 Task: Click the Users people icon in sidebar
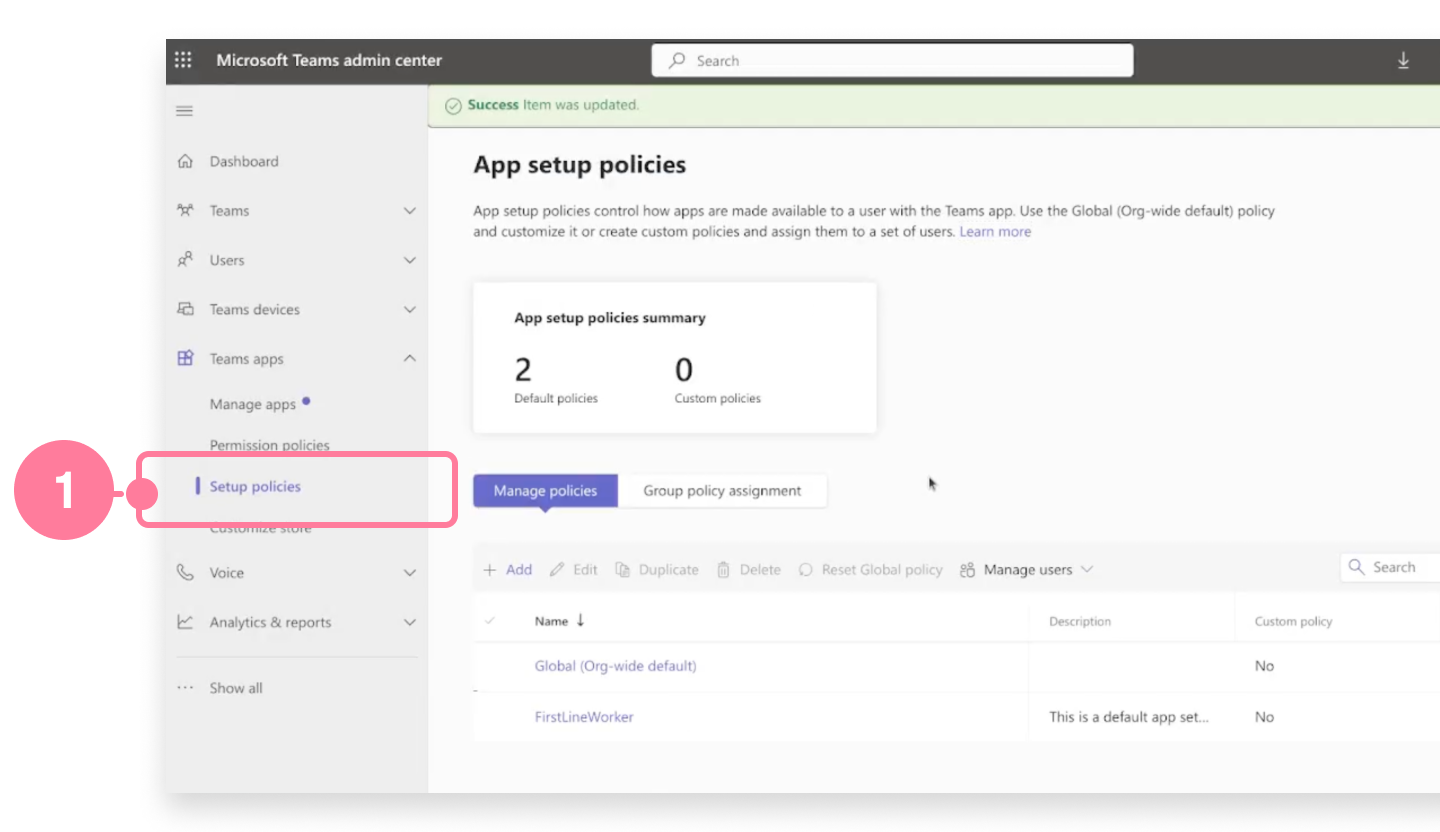click(184, 260)
